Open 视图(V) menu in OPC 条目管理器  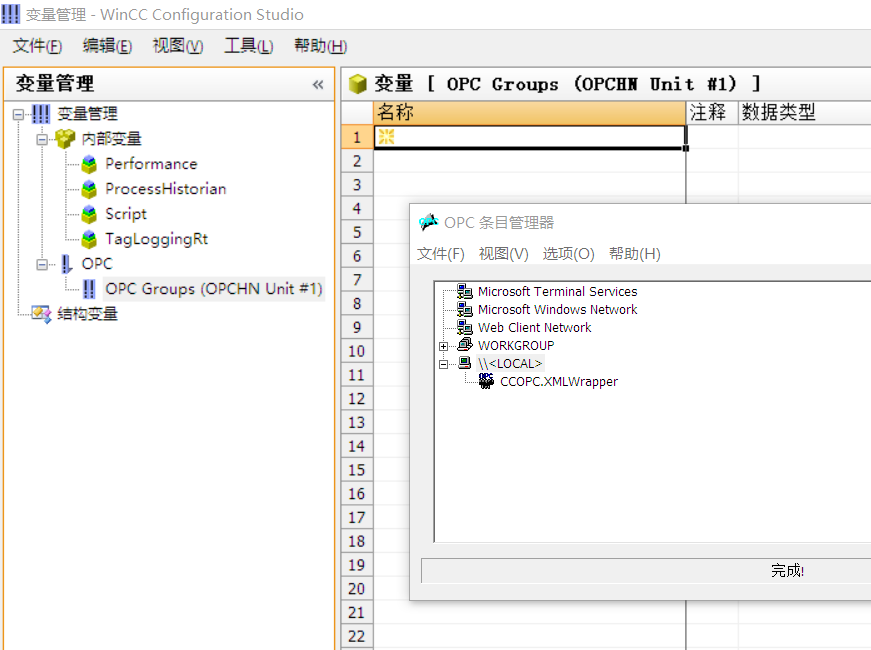coord(504,254)
